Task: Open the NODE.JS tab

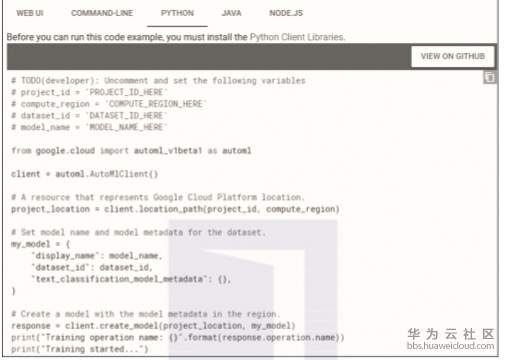Action: click(x=286, y=13)
